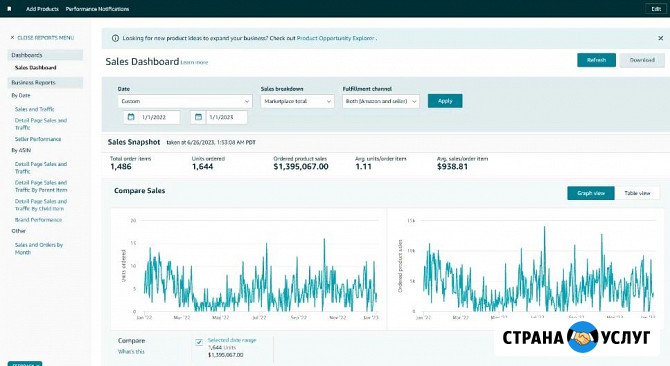This screenshot has width=670, height=366.
Task: Click the Units ordered chart
Action: (249, 269)
